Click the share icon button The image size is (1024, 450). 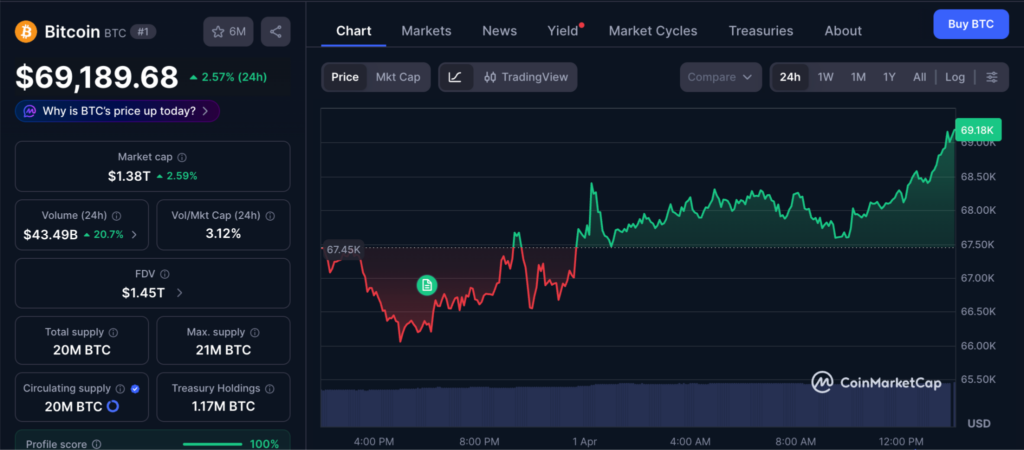point(275,32)
